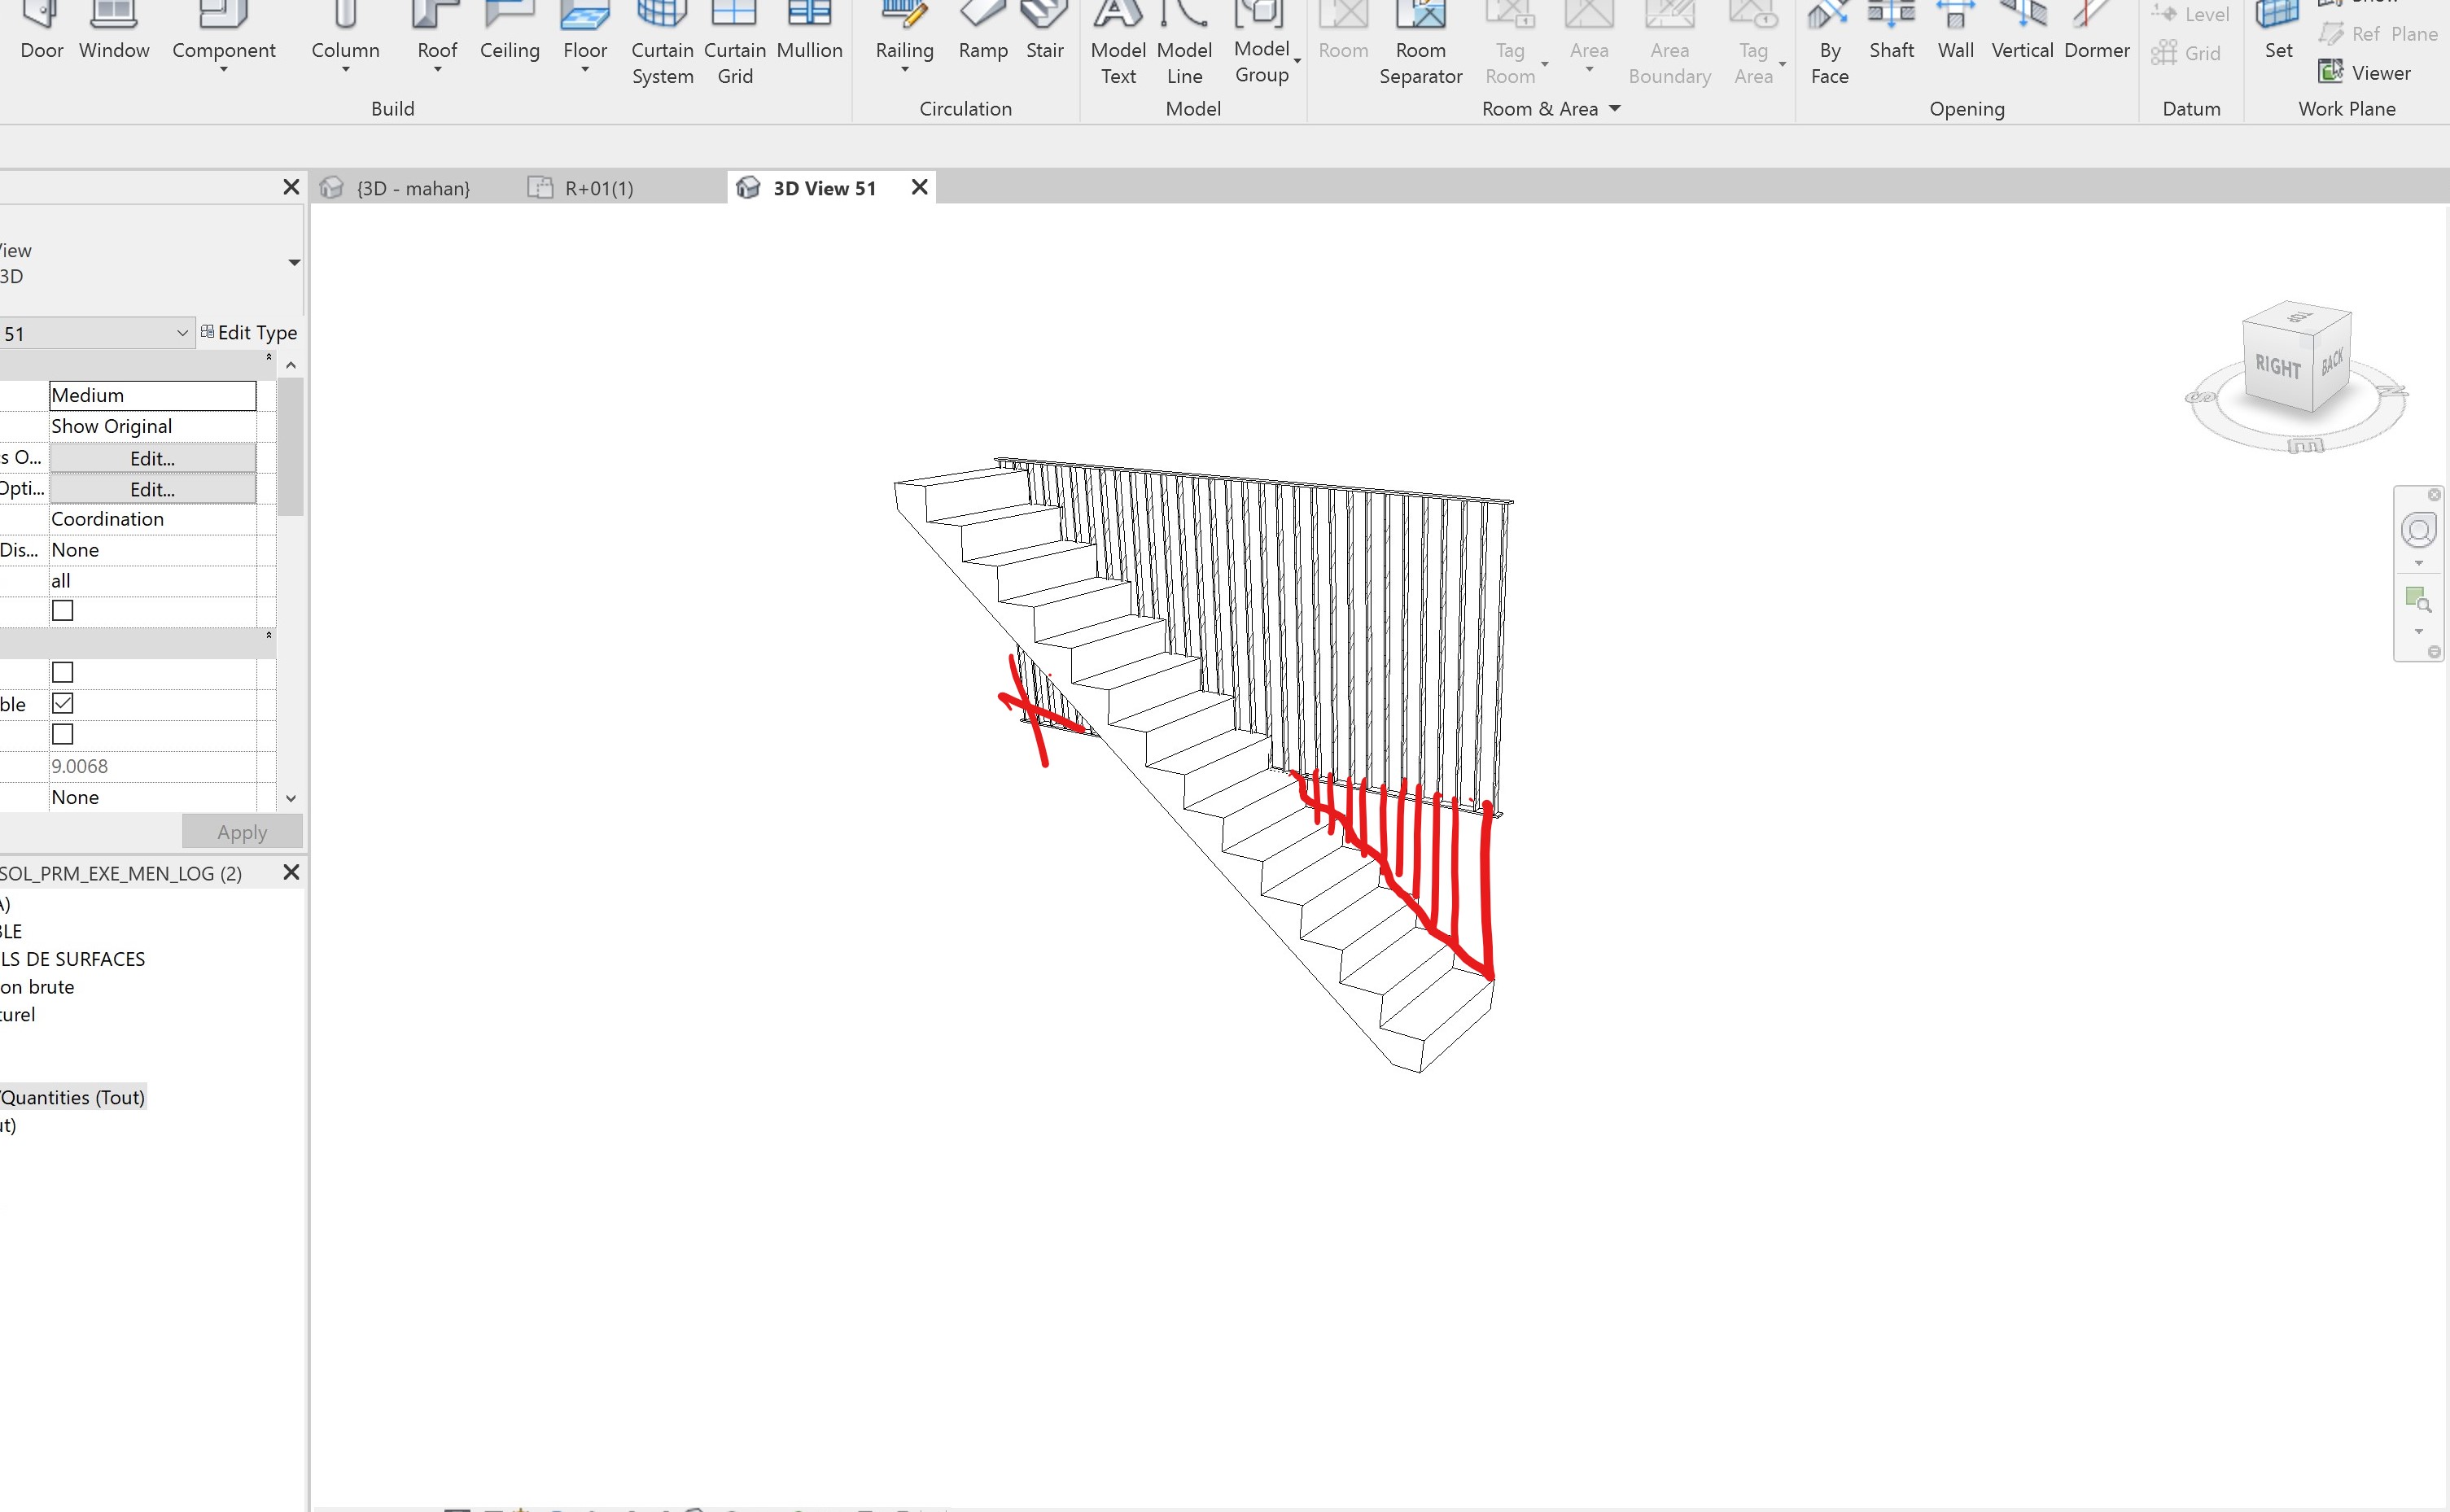This screenshot has width=2450, height=1512.
Task: Toggle the checkbox below the 9.0068 value
Action: point(63,734)
